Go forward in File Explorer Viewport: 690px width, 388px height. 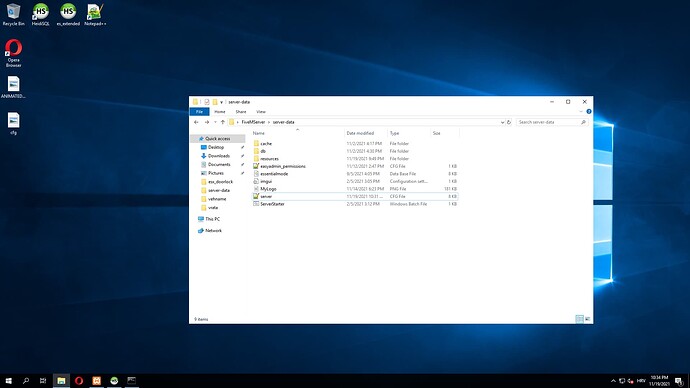[207, 122]
